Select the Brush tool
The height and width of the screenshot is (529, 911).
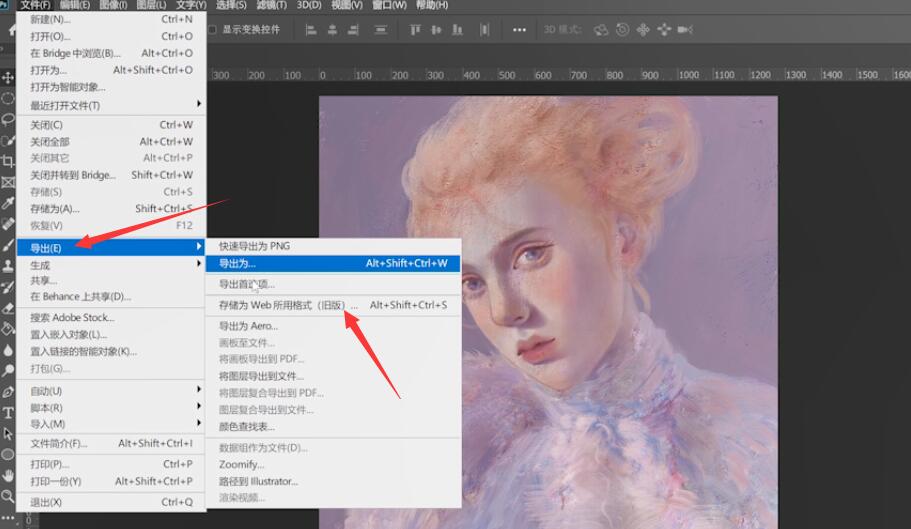tap(8, 245)
